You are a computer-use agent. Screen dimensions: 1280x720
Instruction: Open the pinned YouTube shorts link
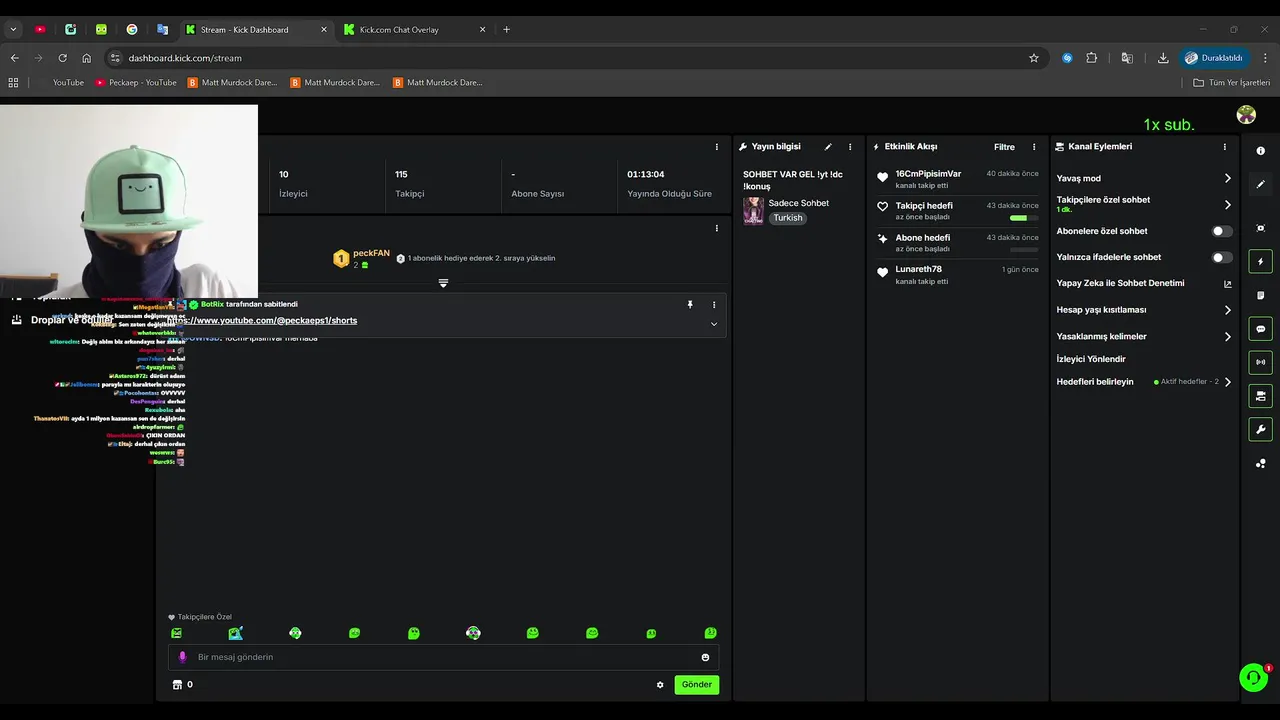(262, 321)
